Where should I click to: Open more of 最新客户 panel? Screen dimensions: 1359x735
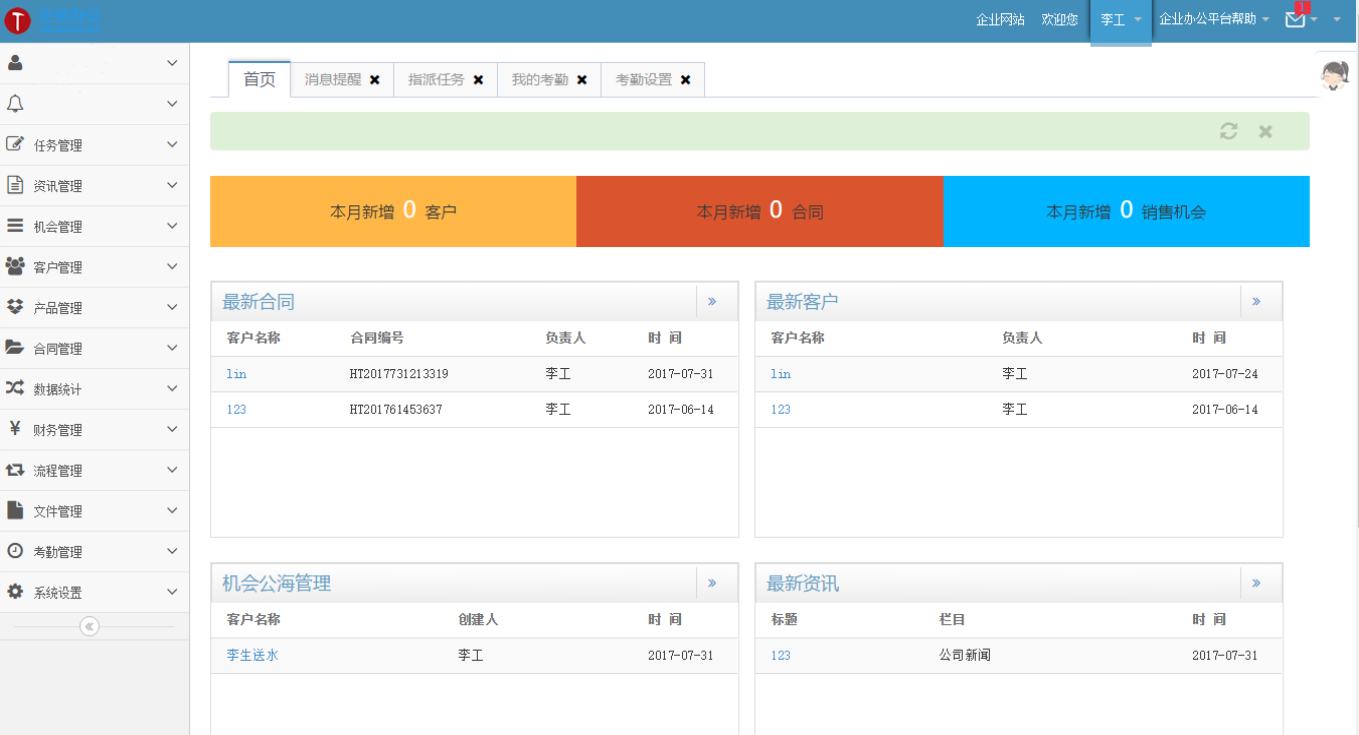pos(1256,301)
